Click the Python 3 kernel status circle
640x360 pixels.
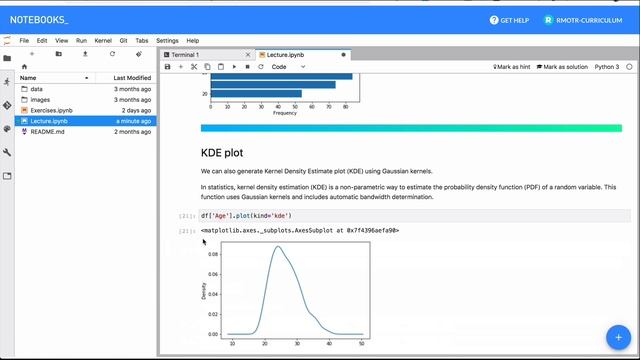(629, 67)
